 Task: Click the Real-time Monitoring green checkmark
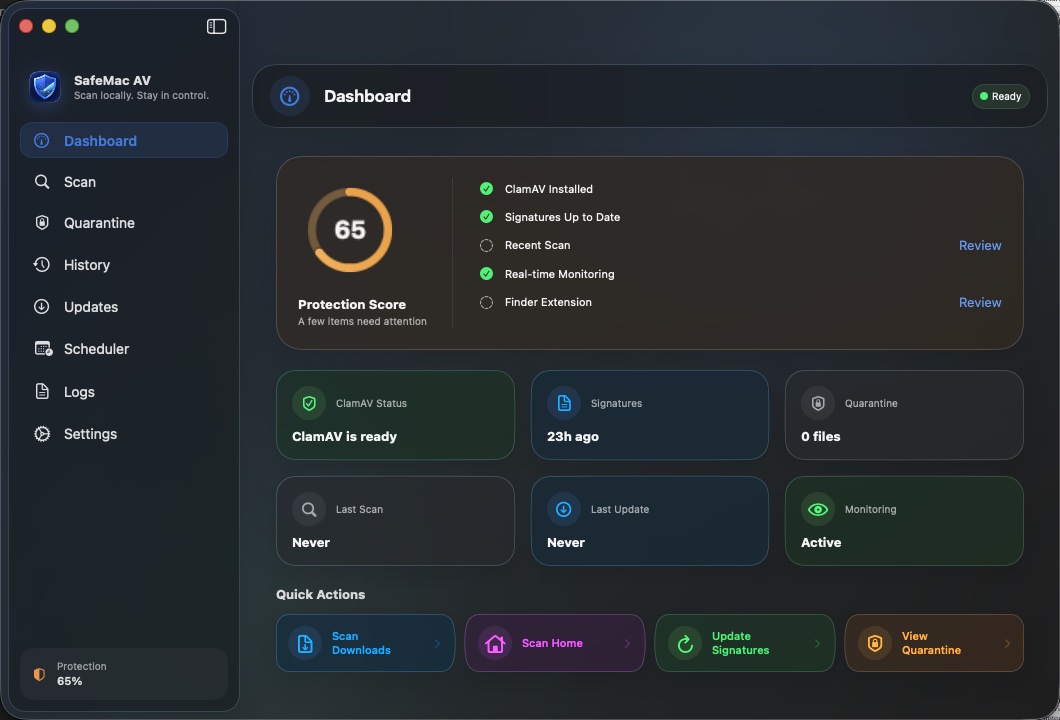click(486, 274)
